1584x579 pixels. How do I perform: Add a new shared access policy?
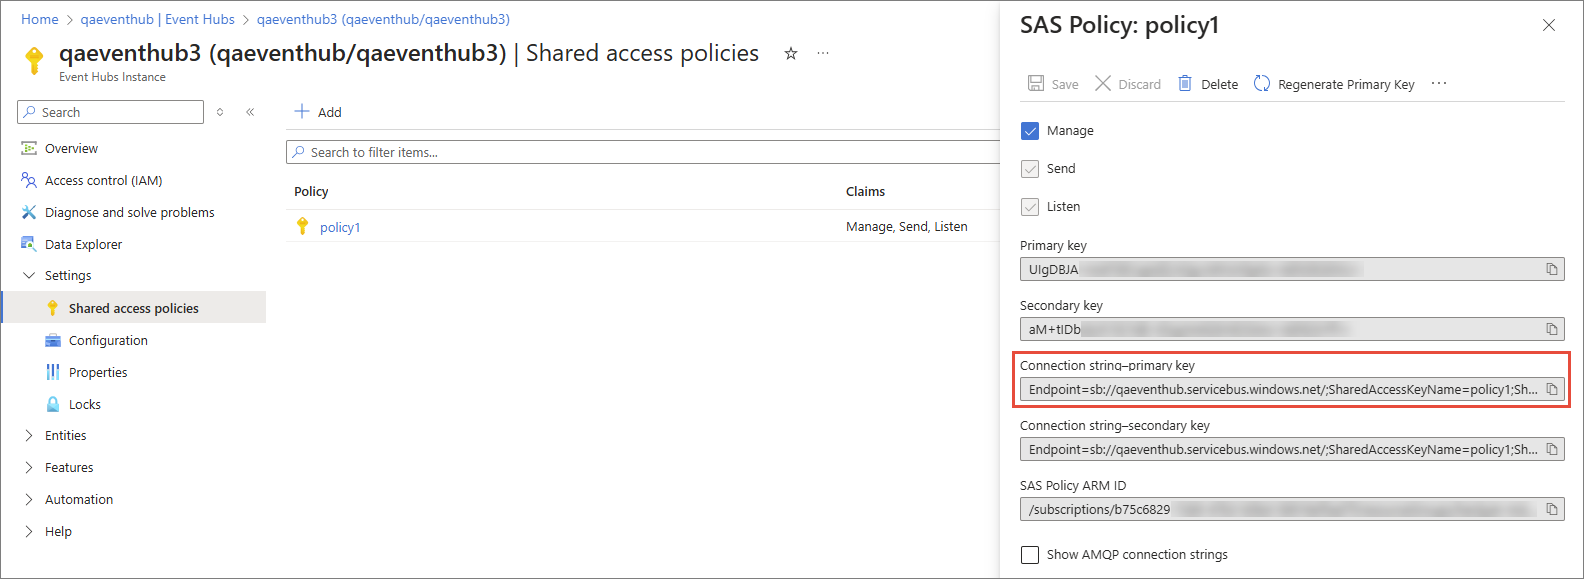(318, 112)
